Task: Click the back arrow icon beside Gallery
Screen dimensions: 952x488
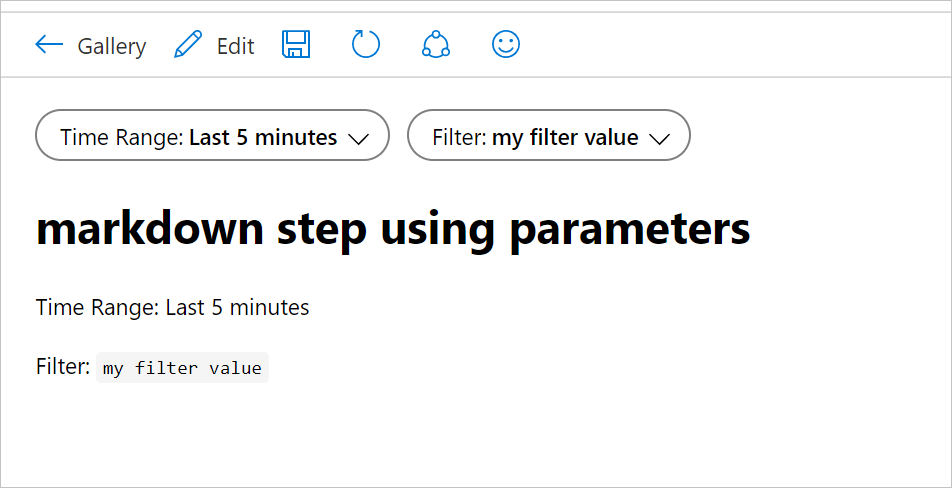Action: 49,45
